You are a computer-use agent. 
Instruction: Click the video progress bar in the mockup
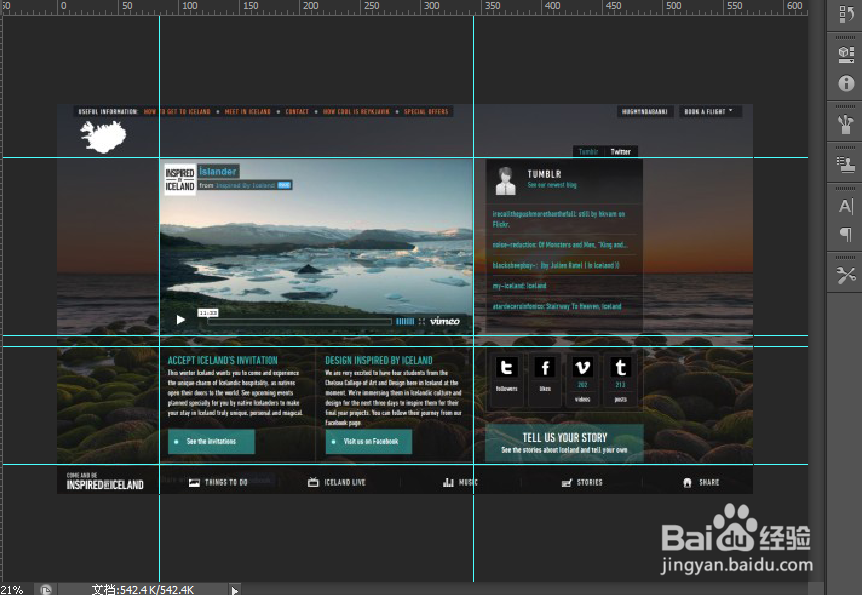[300, 321]
